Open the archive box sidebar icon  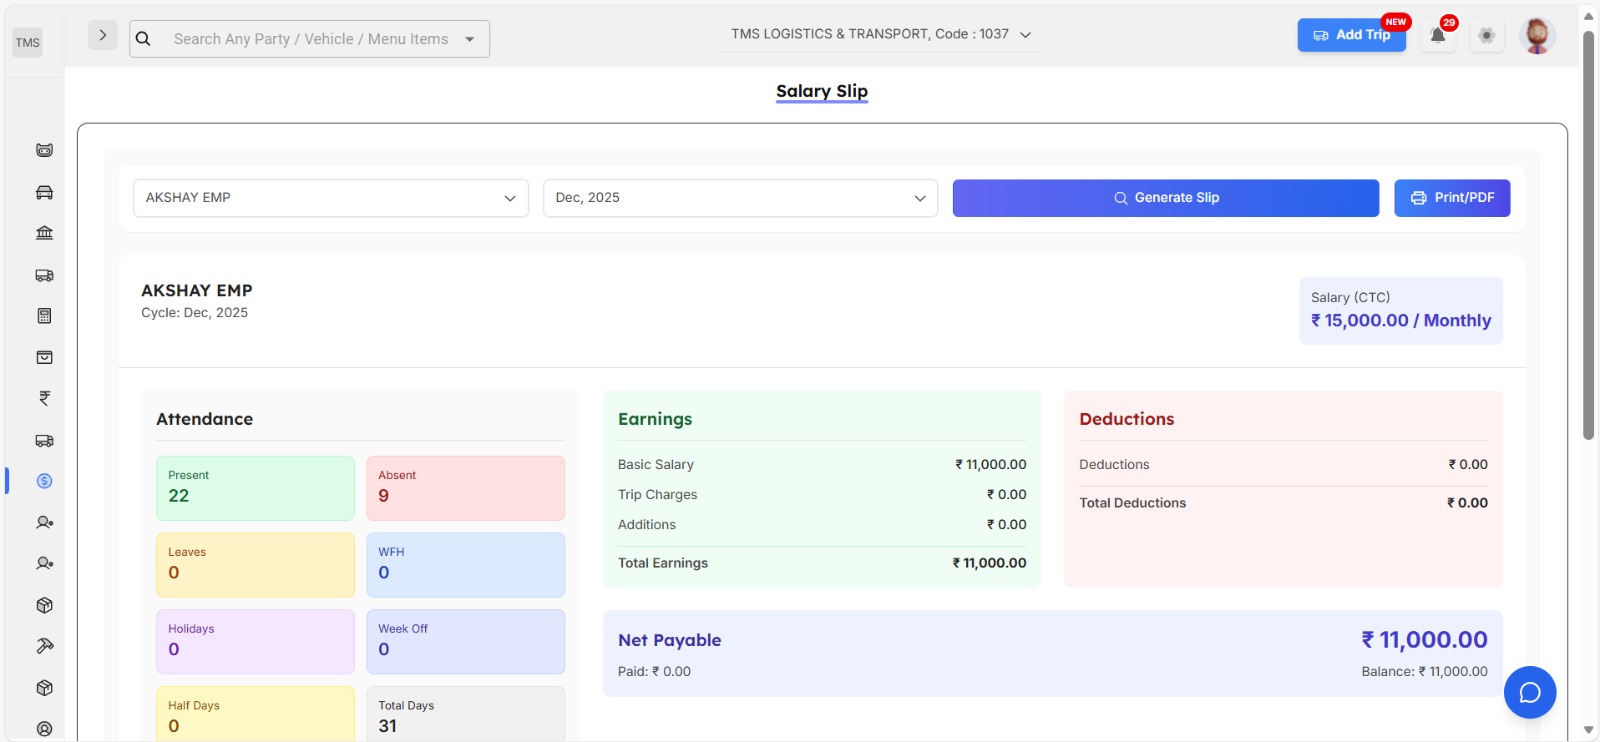44,357
